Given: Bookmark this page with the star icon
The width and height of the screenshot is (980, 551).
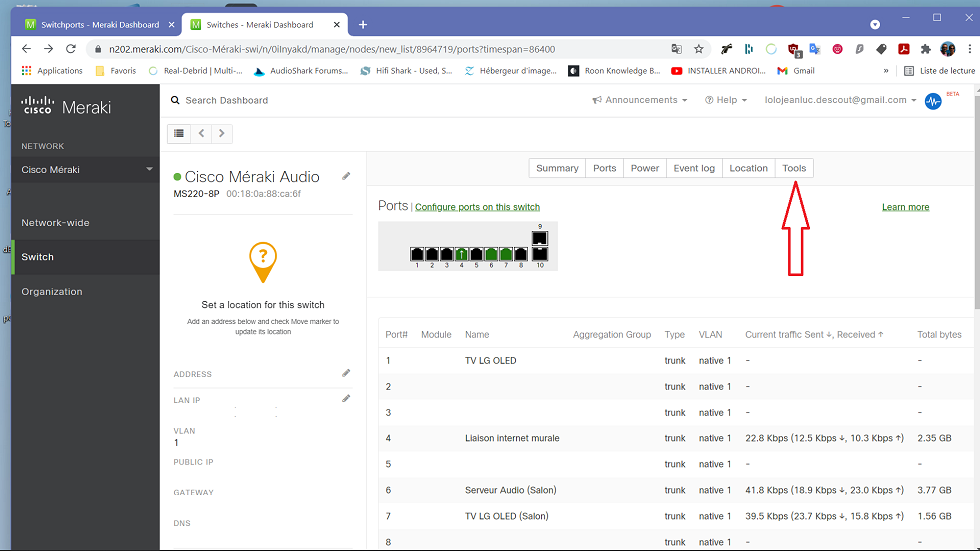Looking at the screenshot, I should (x=699, y=49).
